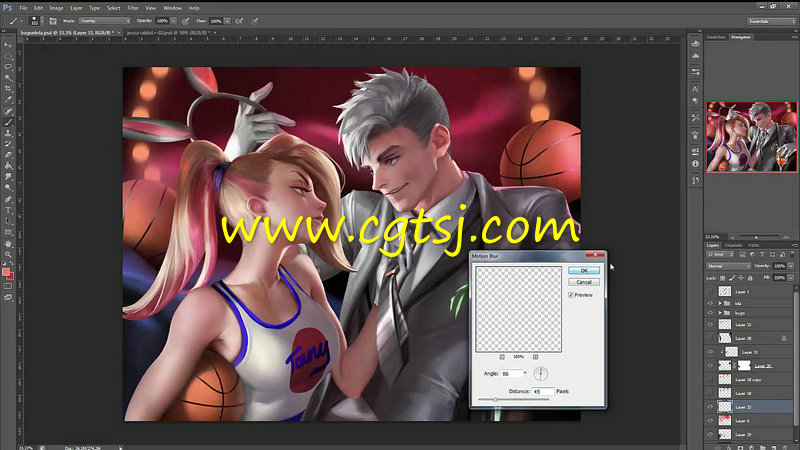This screenshot has width=800, height=450.
Task: Select the Hand tool
Action: click(8, 243)
